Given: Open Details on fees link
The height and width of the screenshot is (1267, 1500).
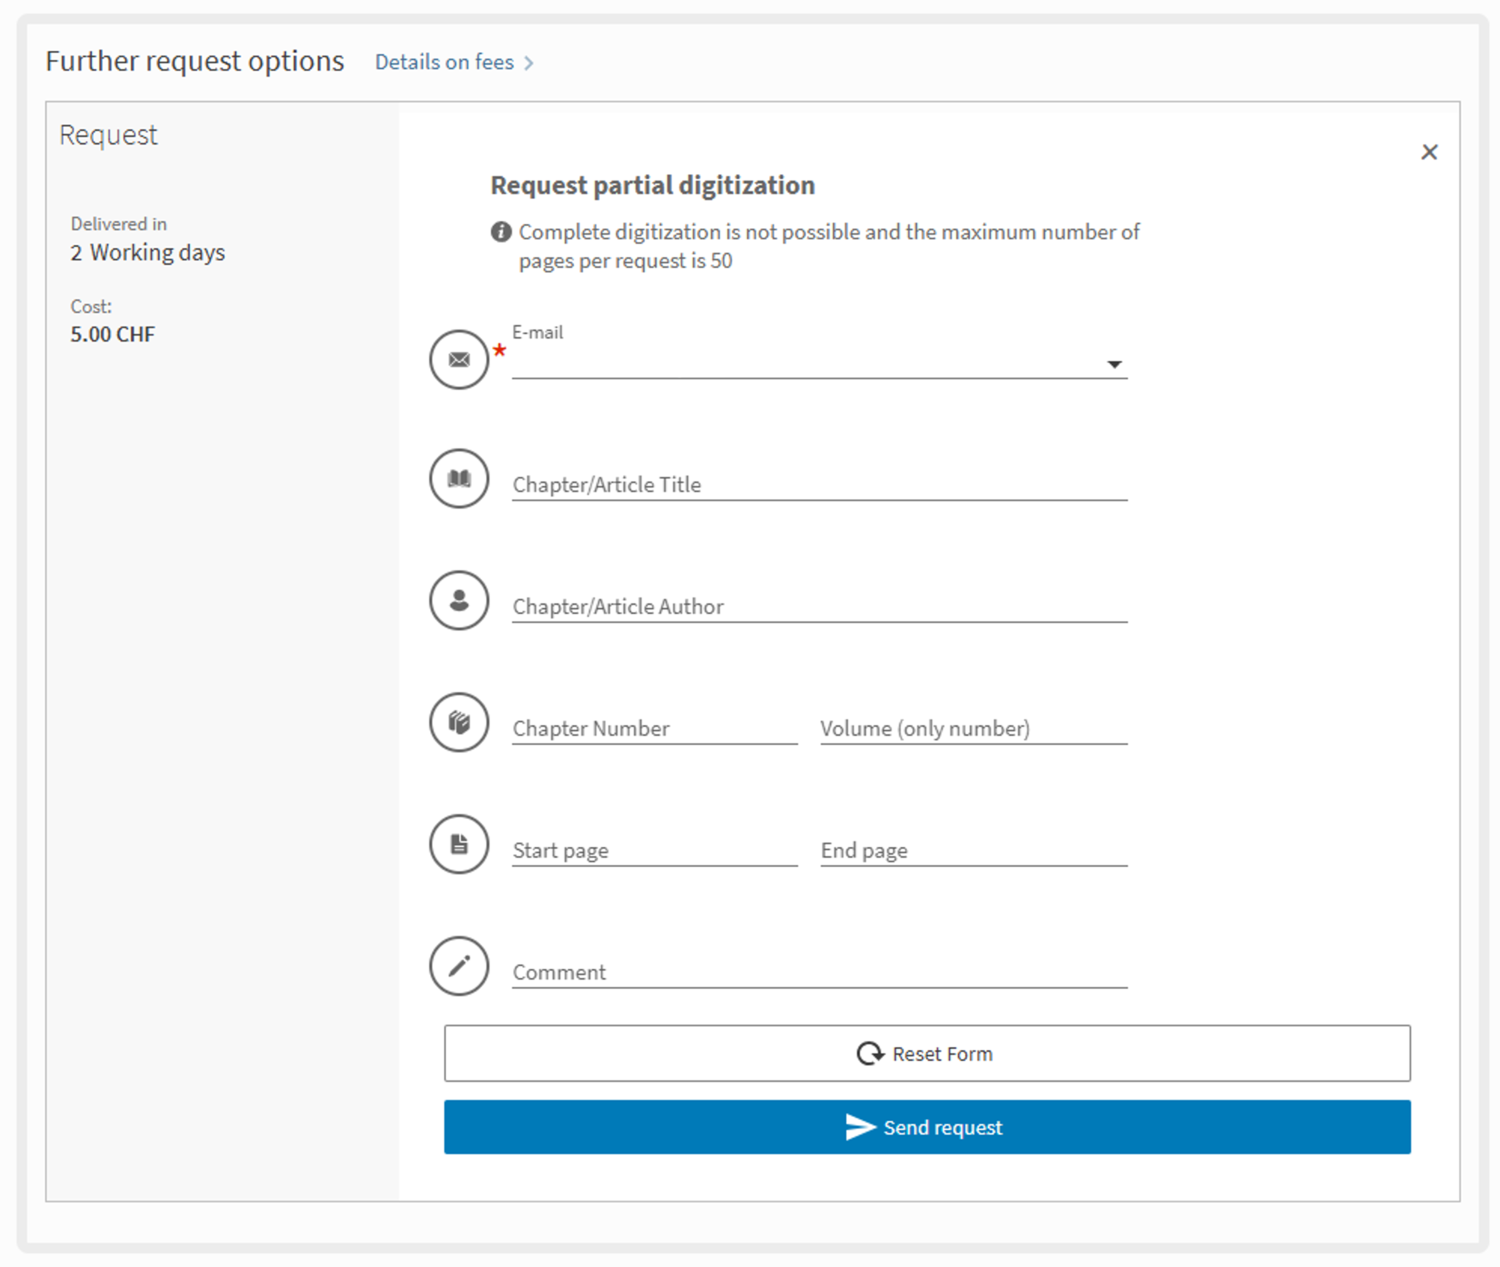Looking at the screenshot, I should [x=444, y=62].
